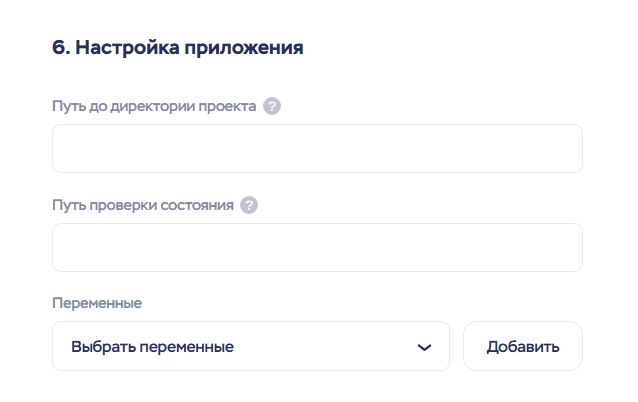638x402 pixels.
Task: Click the "6. Настройка приложения" section heading
Action: click(x=177, y=47)
